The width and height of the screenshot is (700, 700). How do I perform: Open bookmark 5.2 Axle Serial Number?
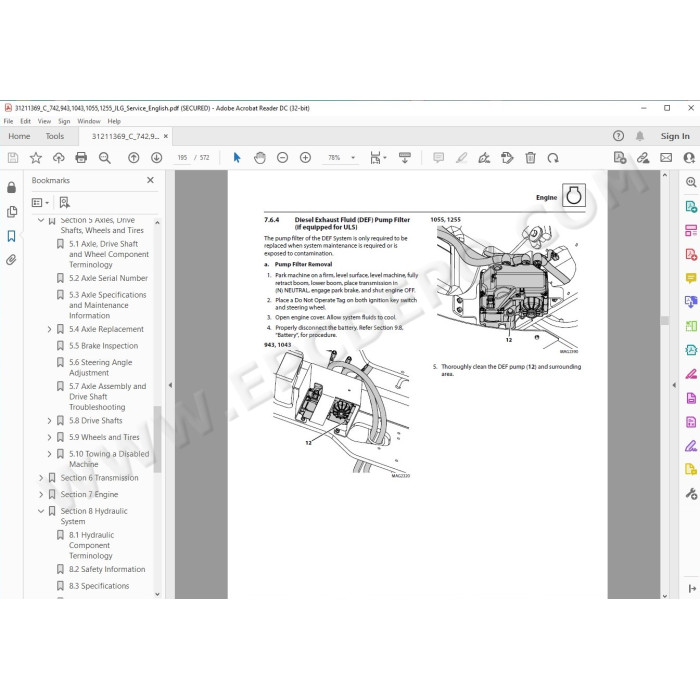point(108,278)
